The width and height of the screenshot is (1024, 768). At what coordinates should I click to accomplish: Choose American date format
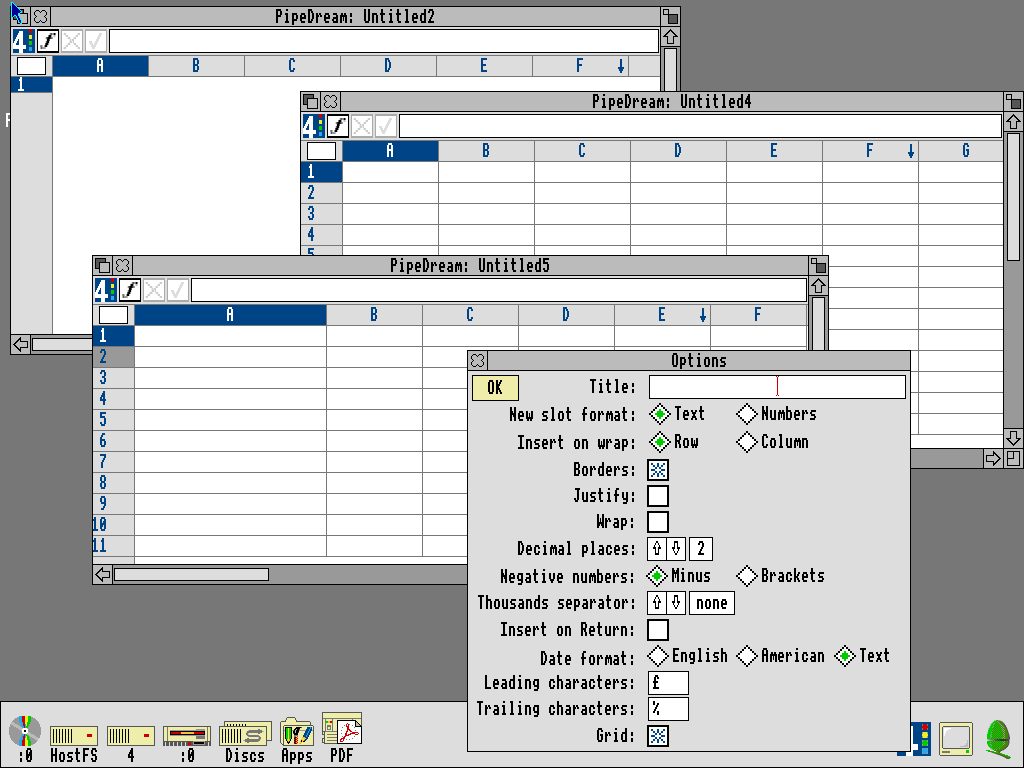coord(780,656)
